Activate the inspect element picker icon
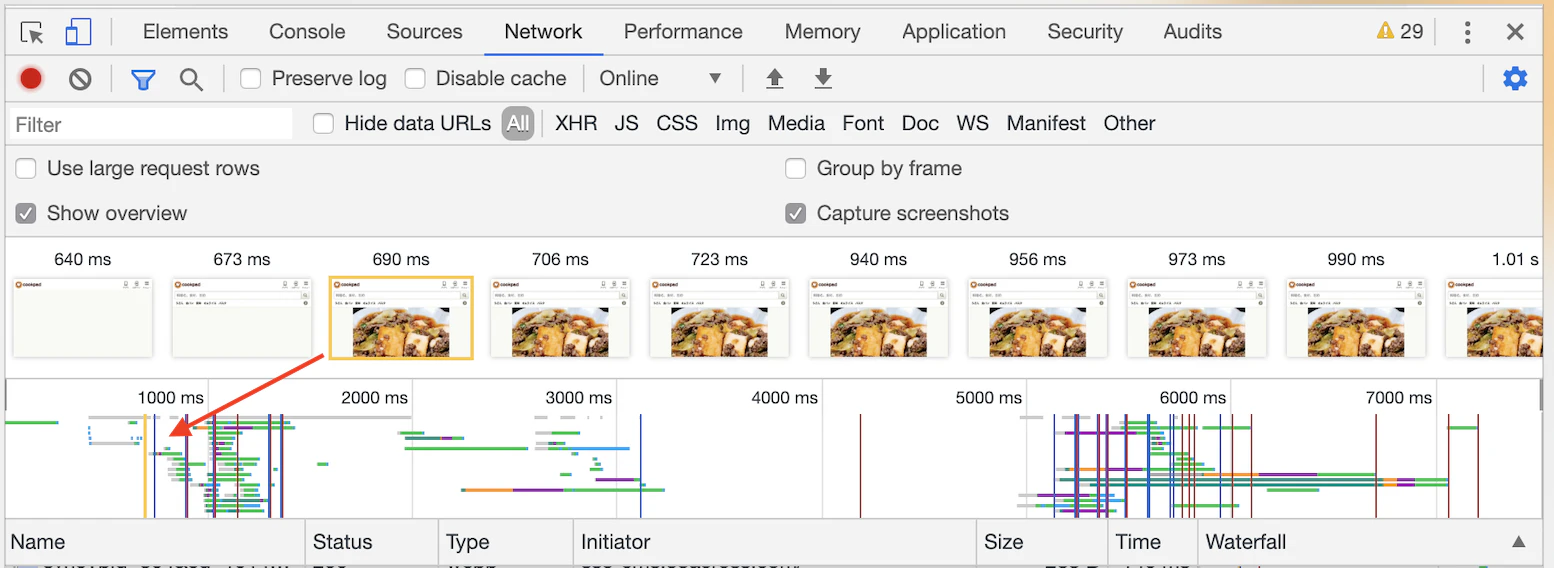The width and height of the screenshot is (1554, 568). tap(33, 32)
